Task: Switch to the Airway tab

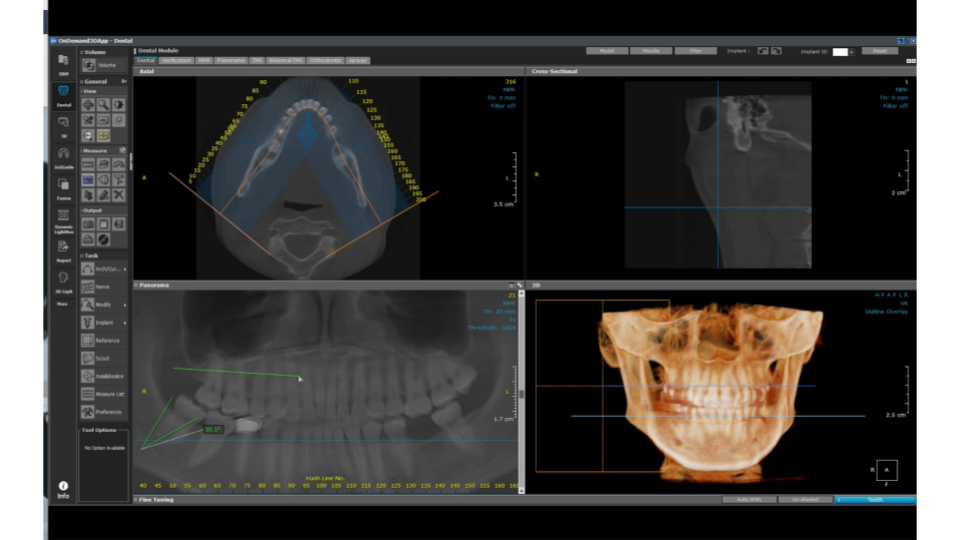Action: pos(358,61)
